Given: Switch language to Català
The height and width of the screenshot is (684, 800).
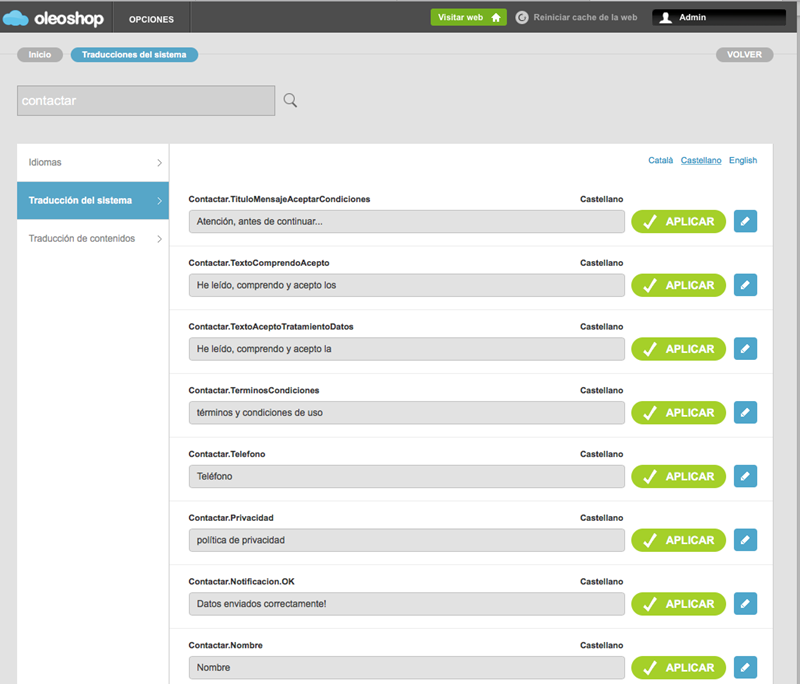Looking at the screenshot, I should pos(660,160).
